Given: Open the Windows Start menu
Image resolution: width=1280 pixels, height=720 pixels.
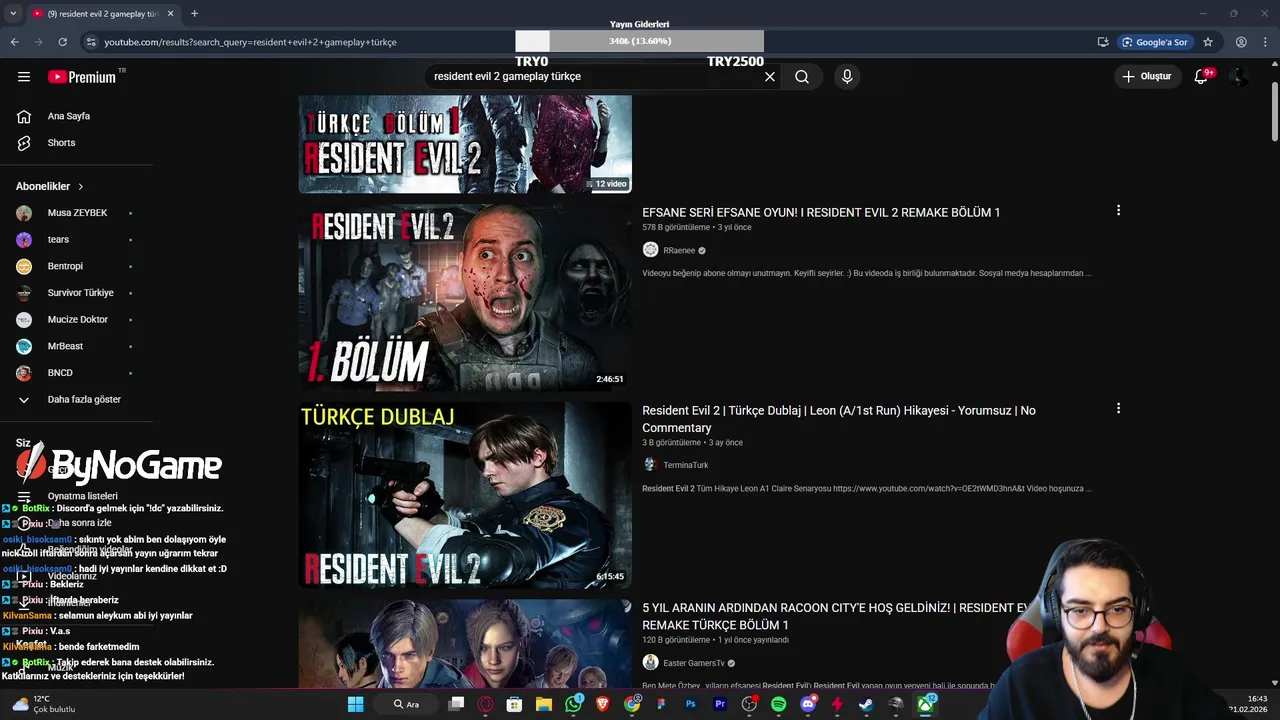Looking at the screenshot, I should click(356, 705).
